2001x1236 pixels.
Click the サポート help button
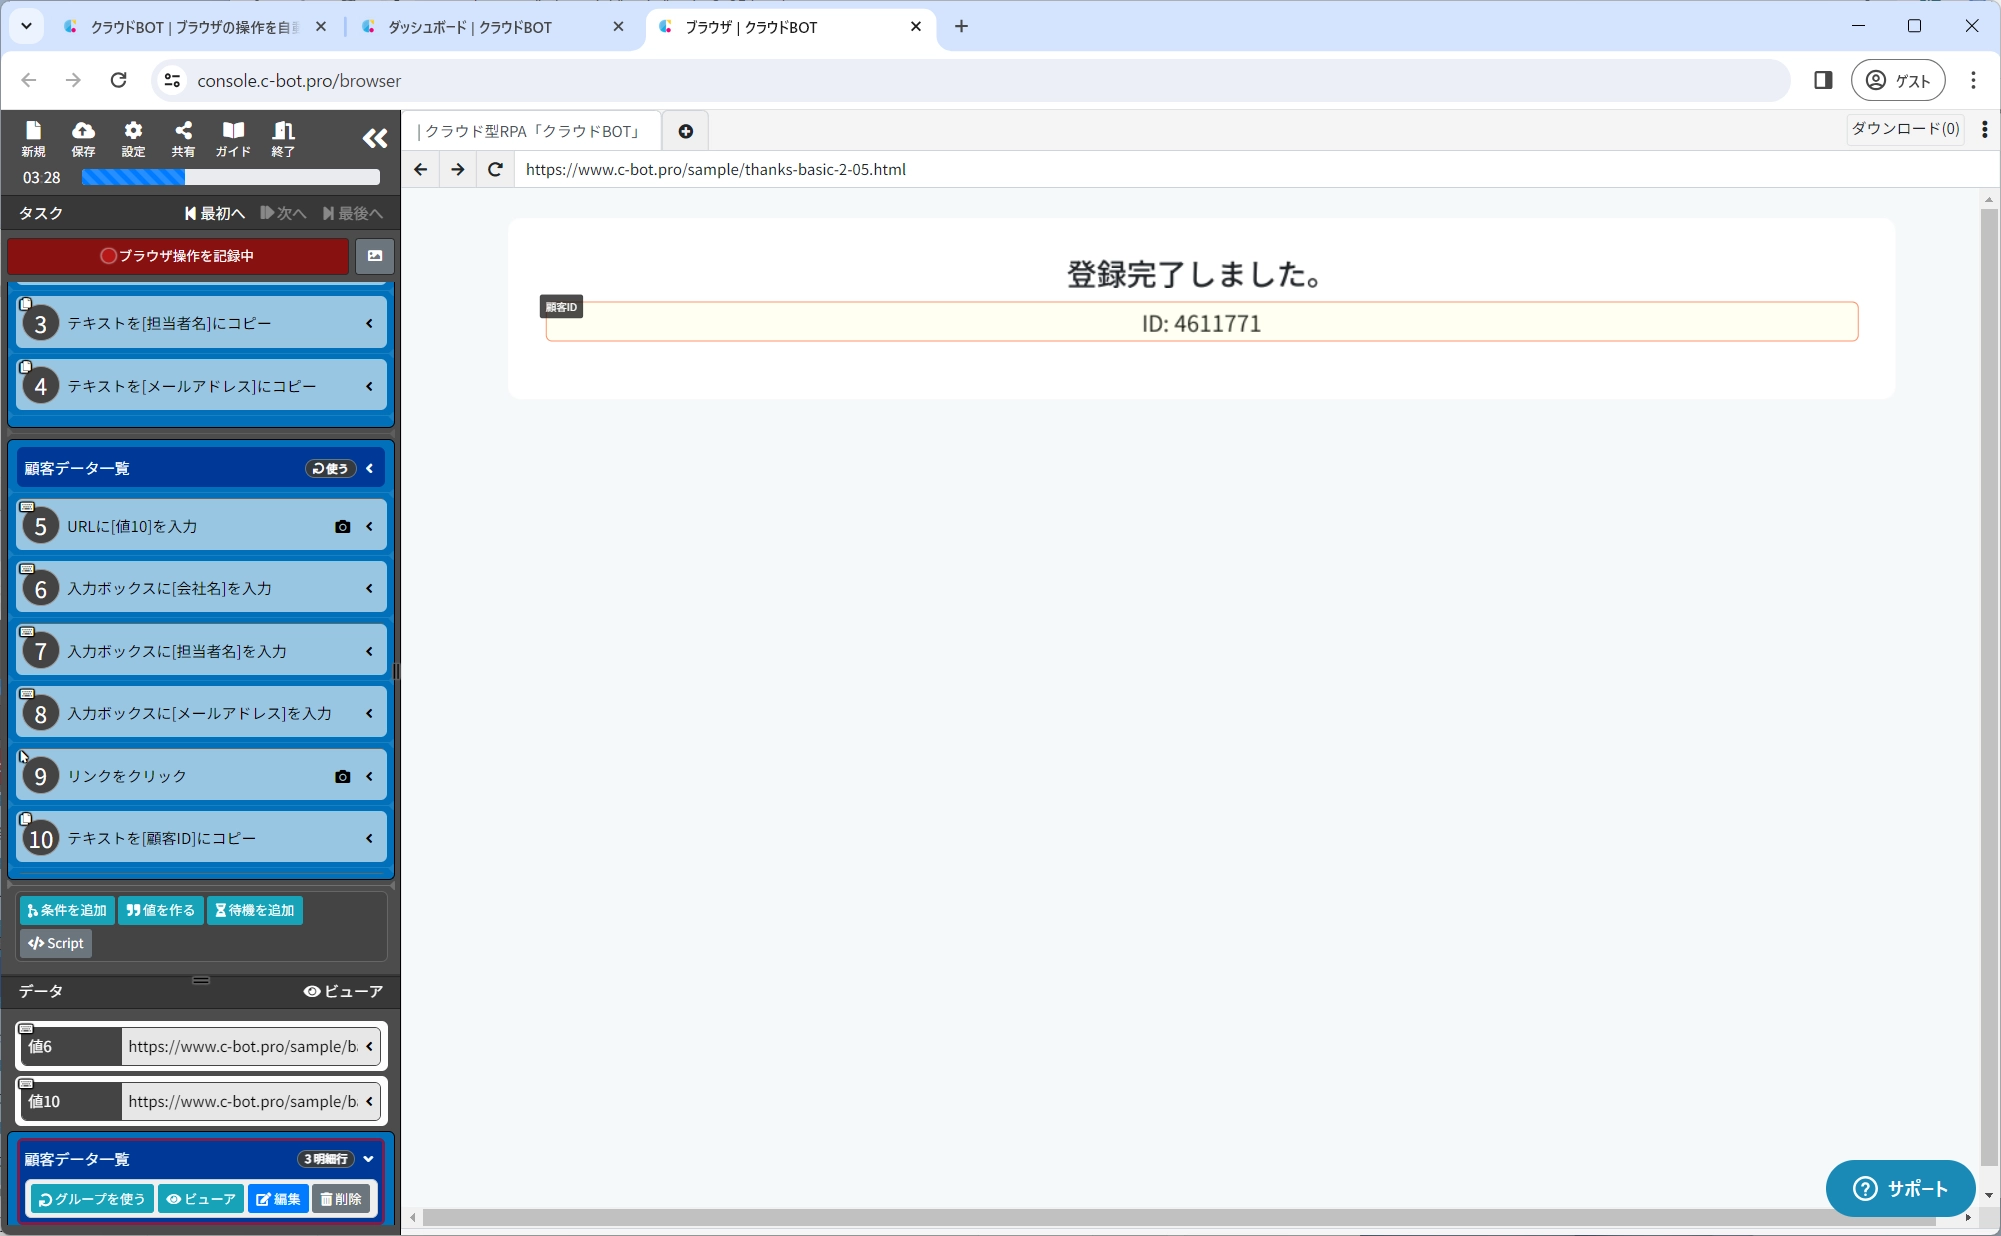[1899, 1188]
